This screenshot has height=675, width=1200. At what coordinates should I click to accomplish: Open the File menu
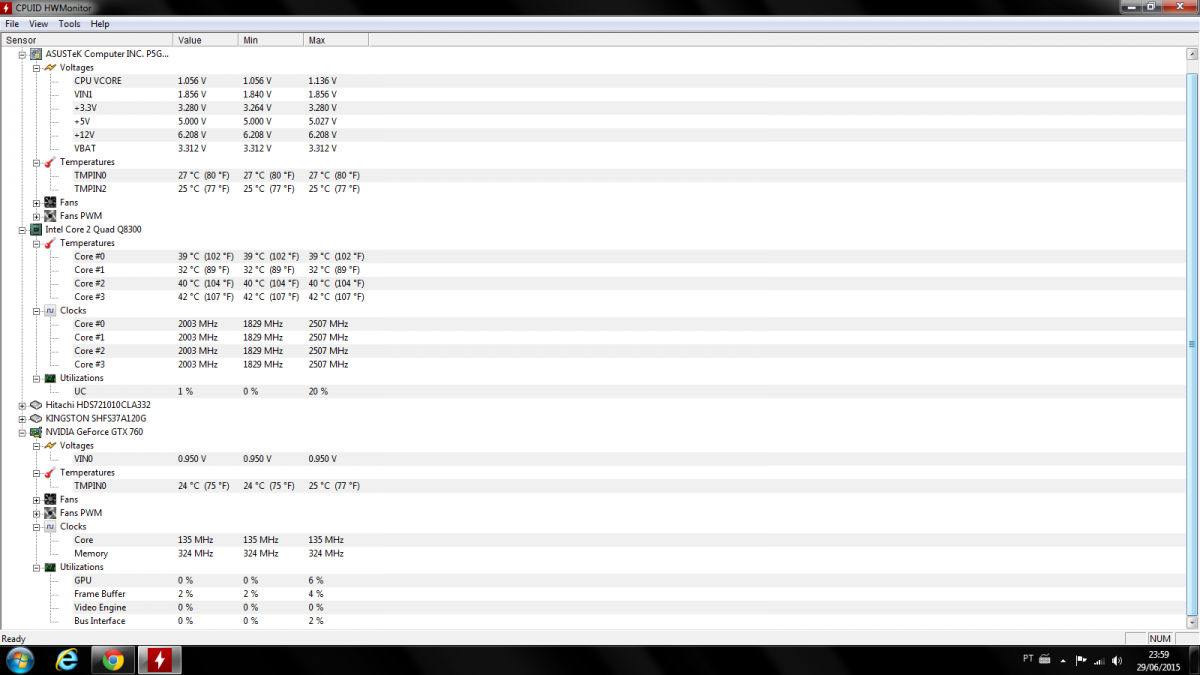12,23
